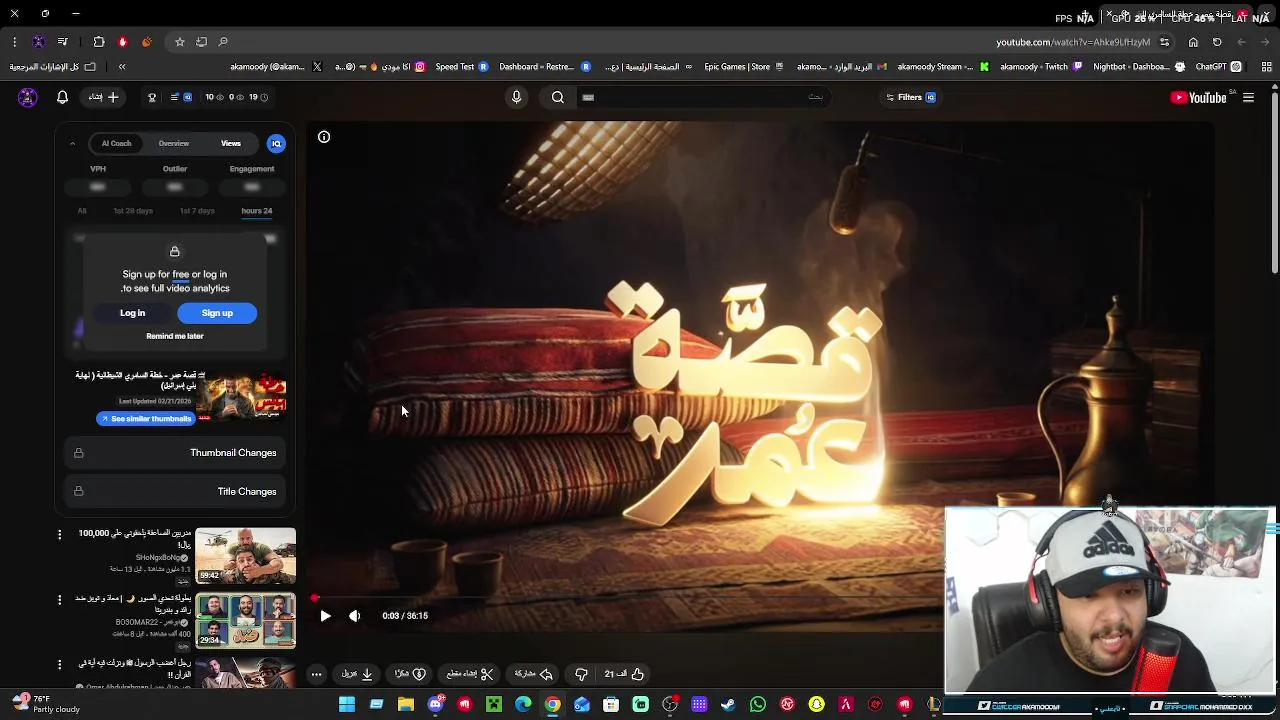Screen dimensions: 1280x720
Task: Open options menu for the 100,000 video
Action: pos(59,535)
